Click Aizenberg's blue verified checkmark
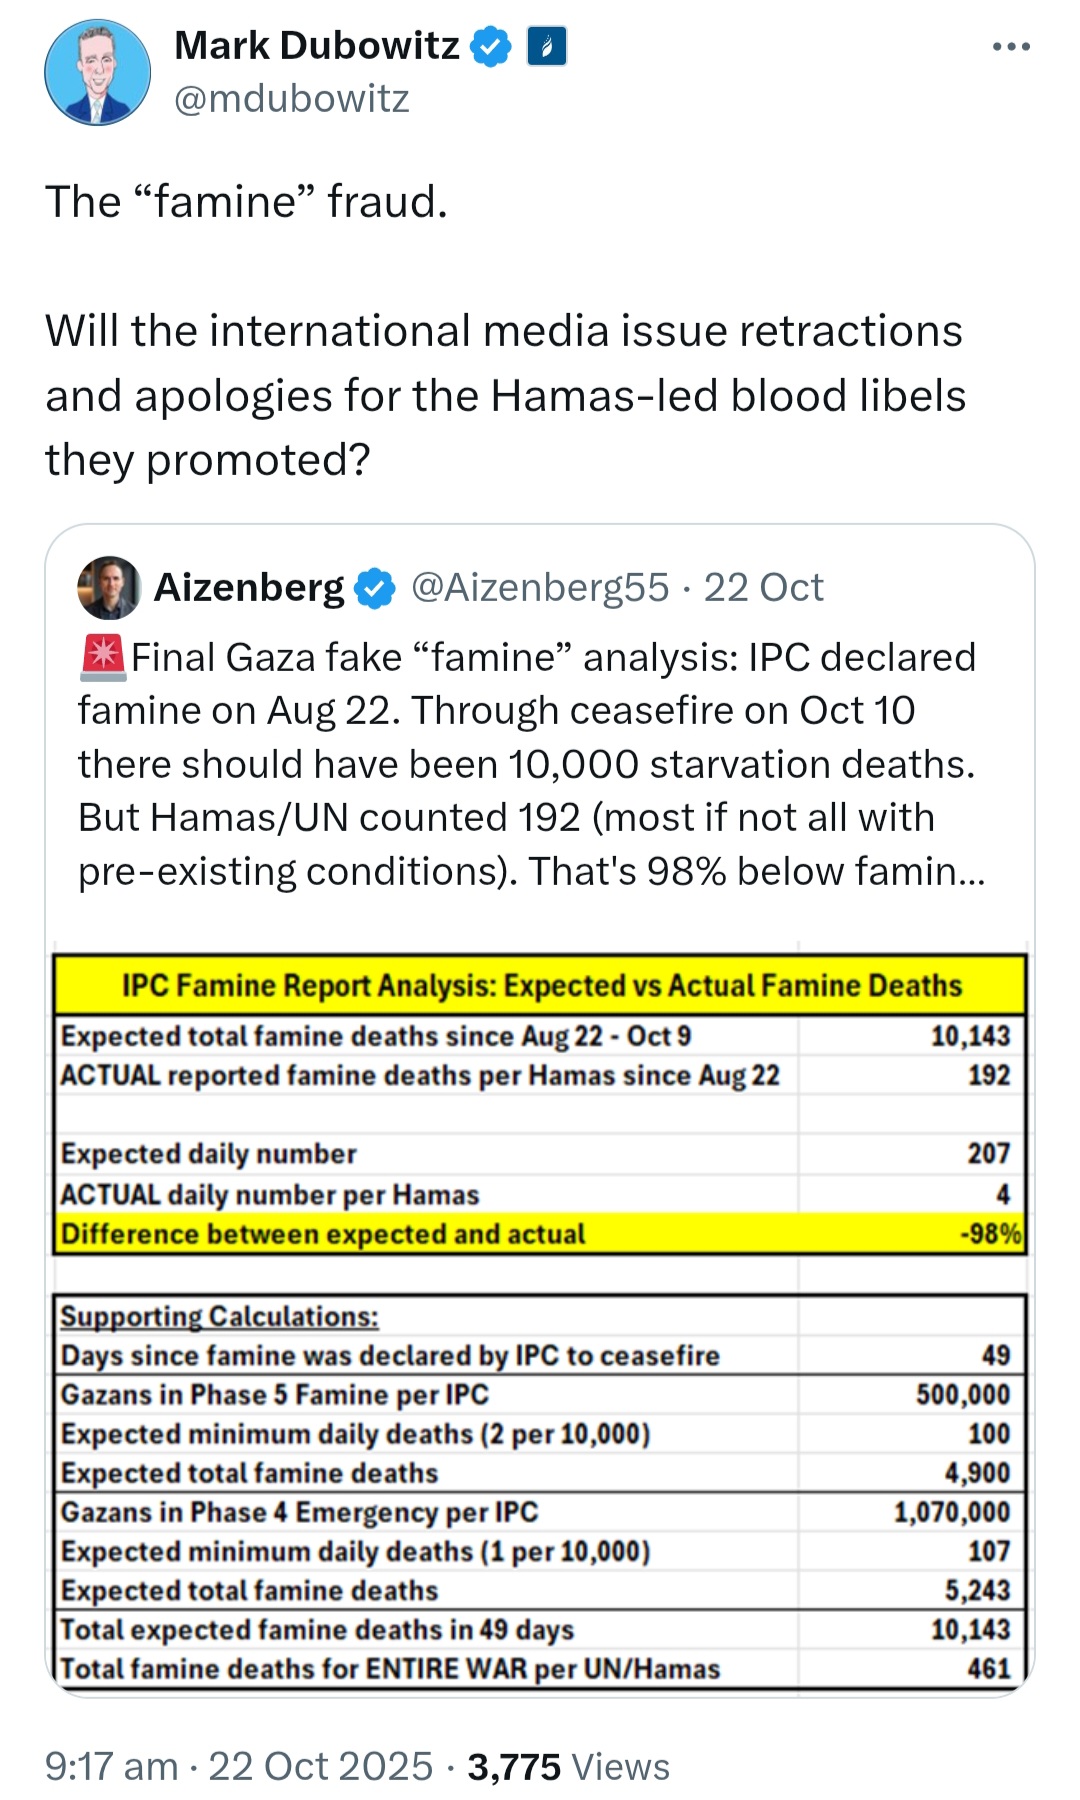The width and height of the screenshot is (1080, 1800). (x=376, y=588)
